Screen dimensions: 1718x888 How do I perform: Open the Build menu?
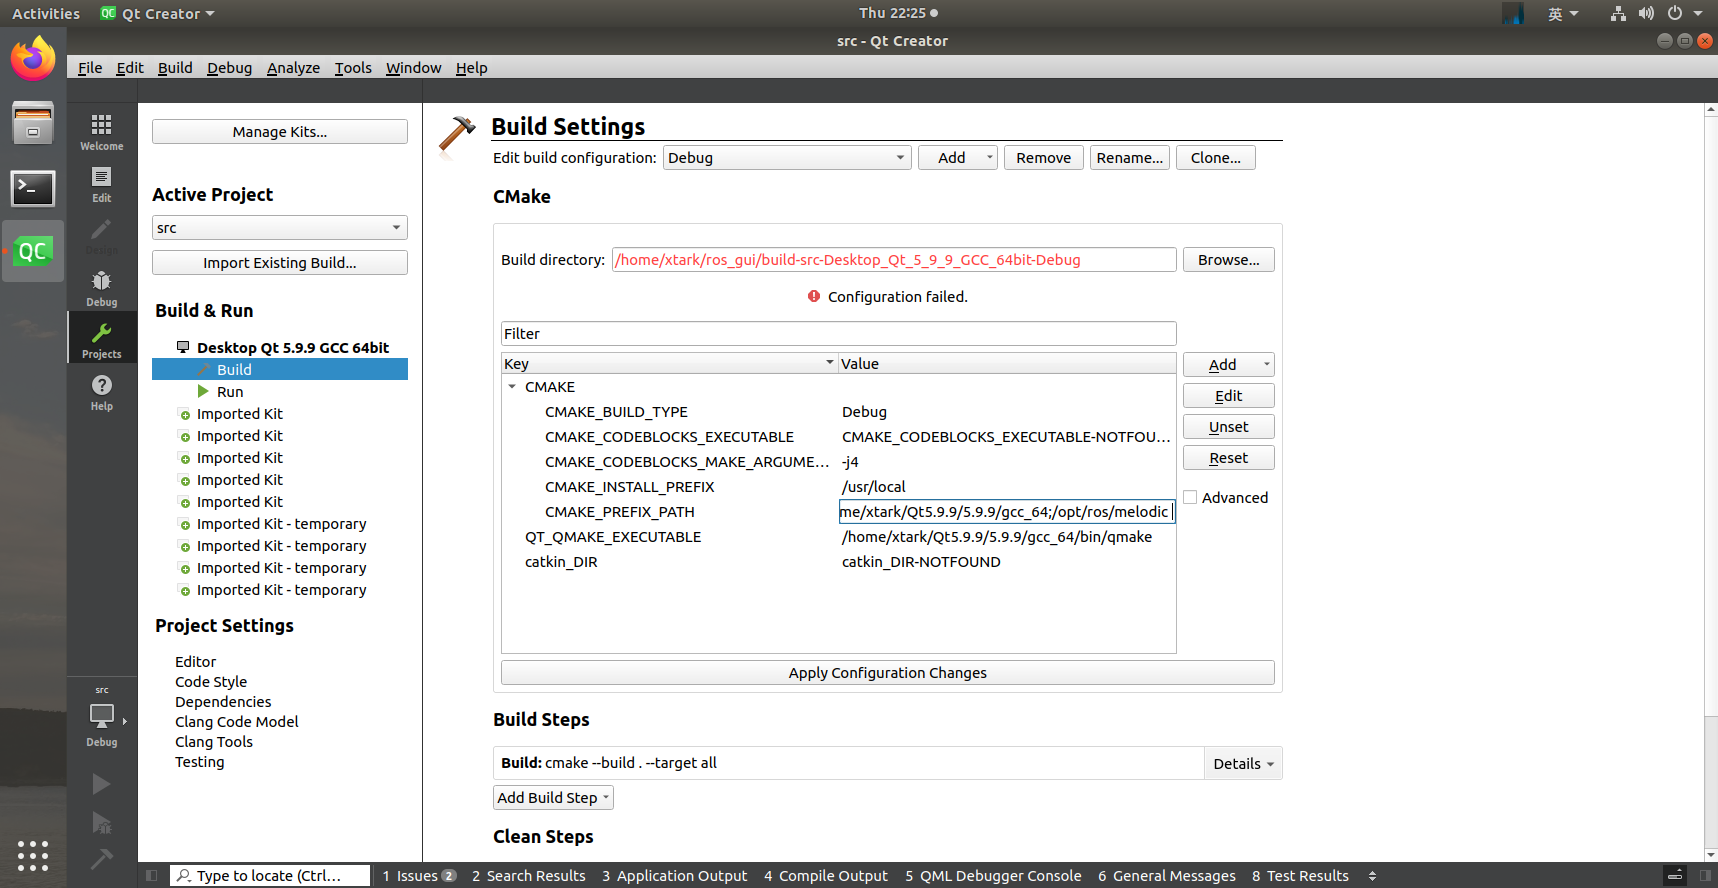[175, 68]
